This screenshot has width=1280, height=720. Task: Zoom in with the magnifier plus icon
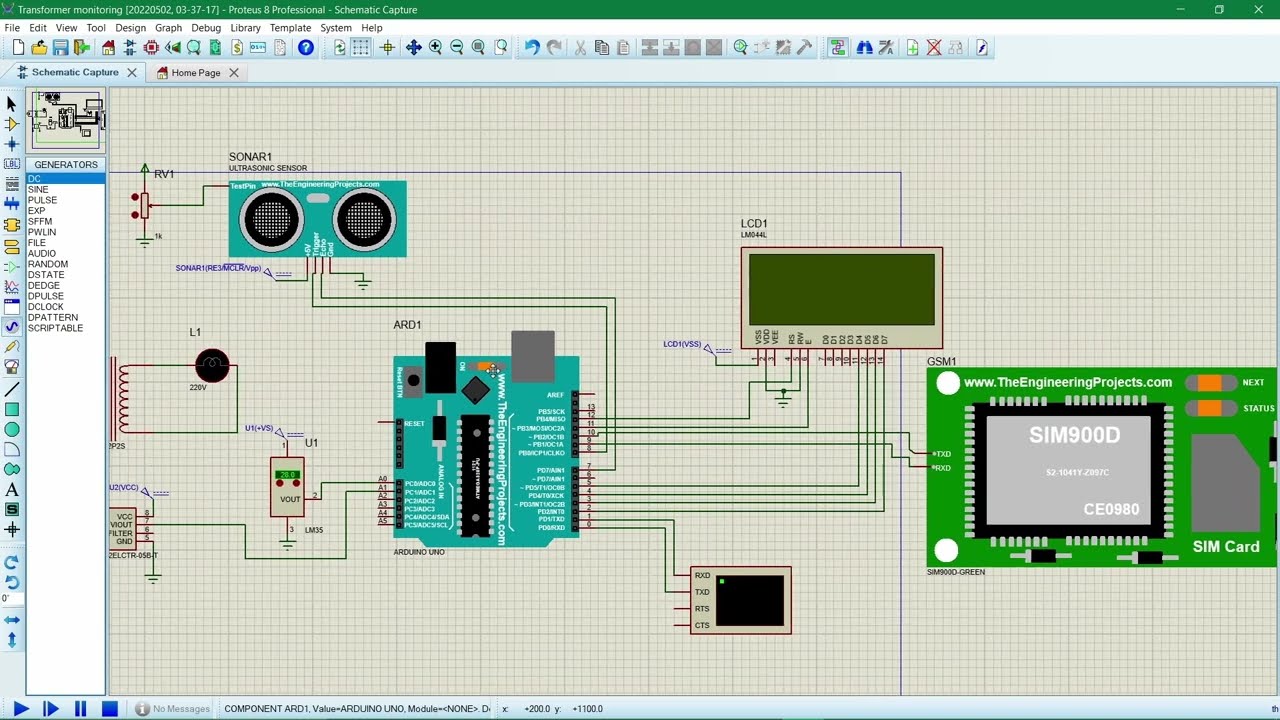click(435, 47)
